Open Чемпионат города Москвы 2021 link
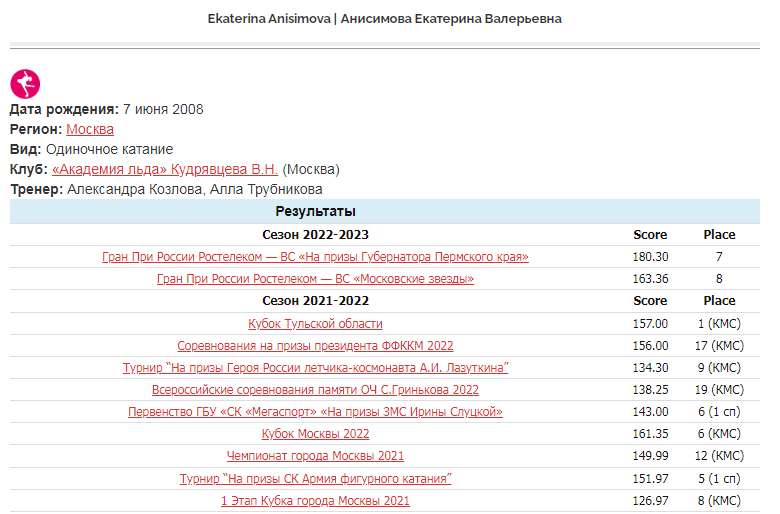This screenshot has width=780, height=514. tap(315, 455)
